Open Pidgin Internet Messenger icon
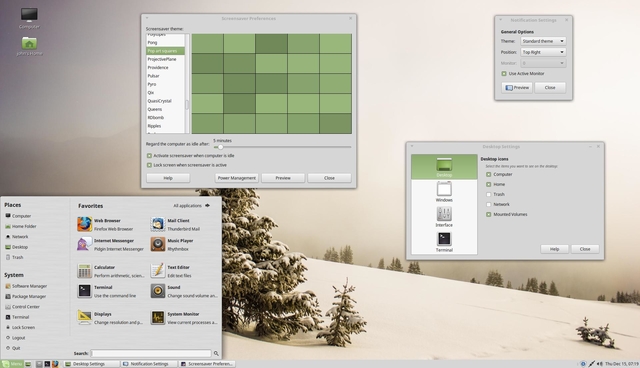Screen dimensions: 640x368 84,244
